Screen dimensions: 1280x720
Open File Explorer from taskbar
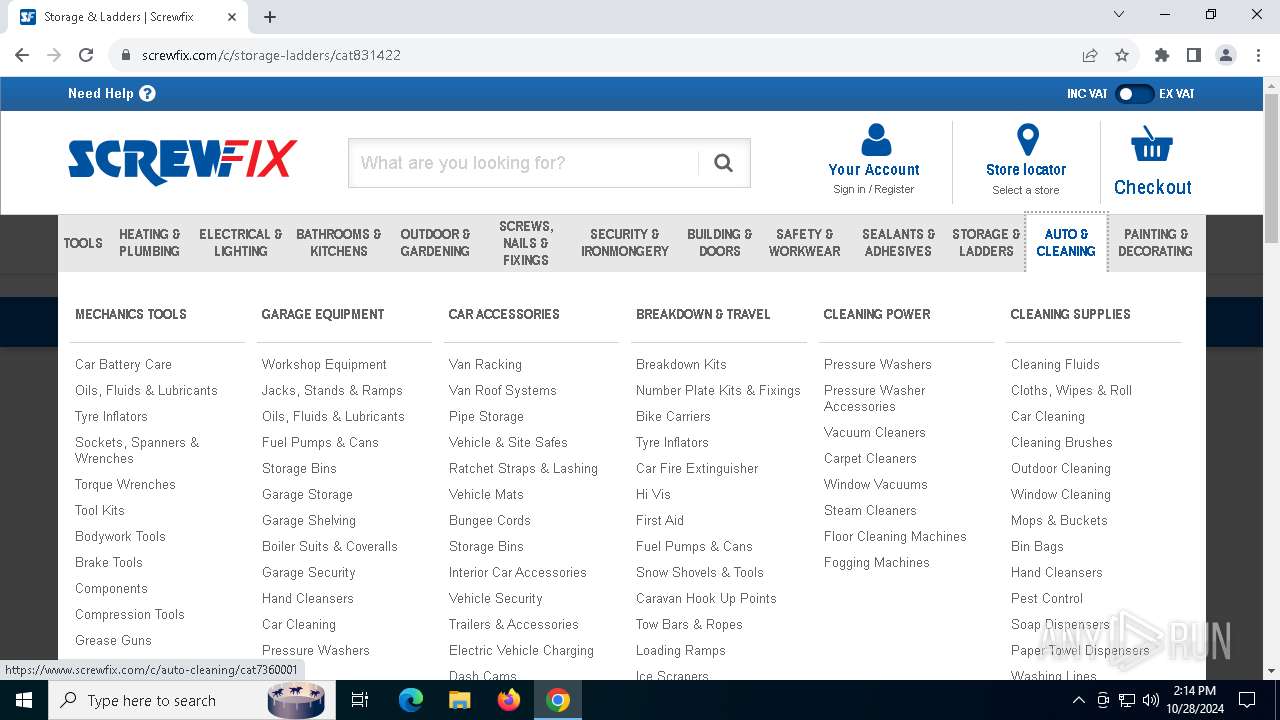coord(459,700)
